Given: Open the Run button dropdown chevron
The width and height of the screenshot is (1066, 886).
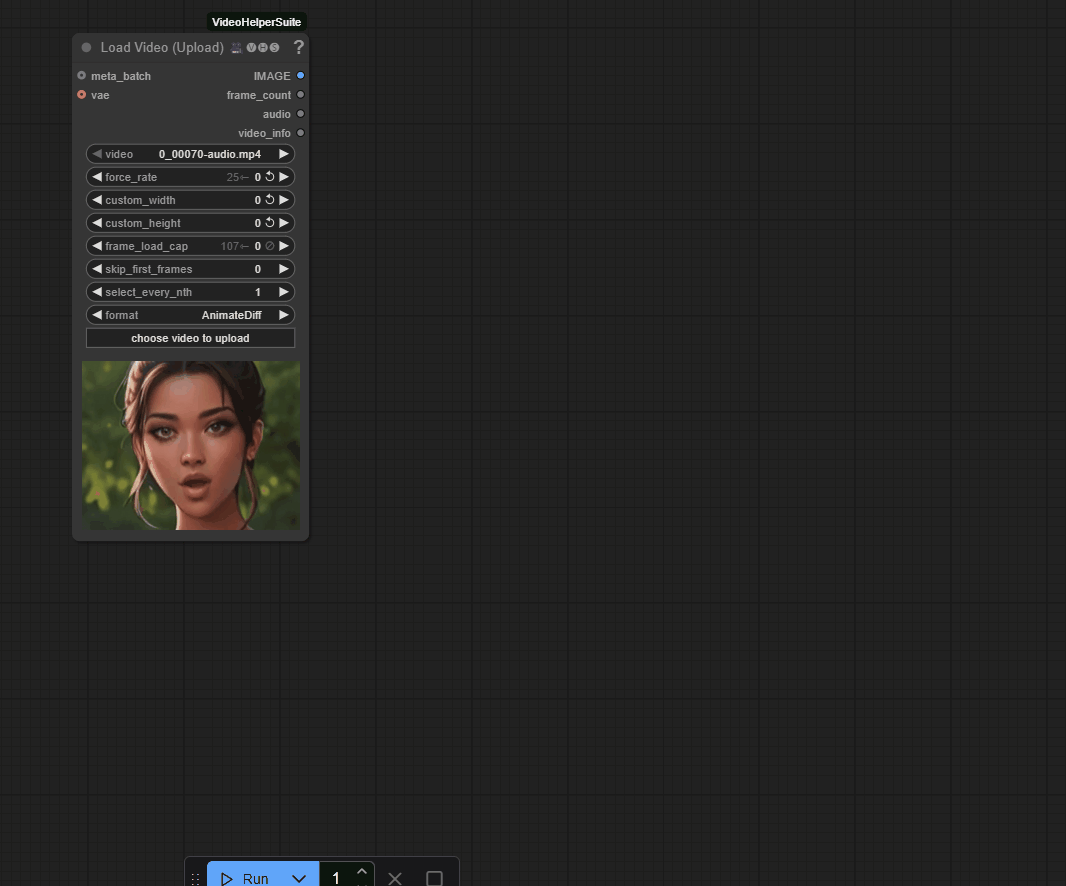Looking at the screenshot, I should click(x=299, y=878).
